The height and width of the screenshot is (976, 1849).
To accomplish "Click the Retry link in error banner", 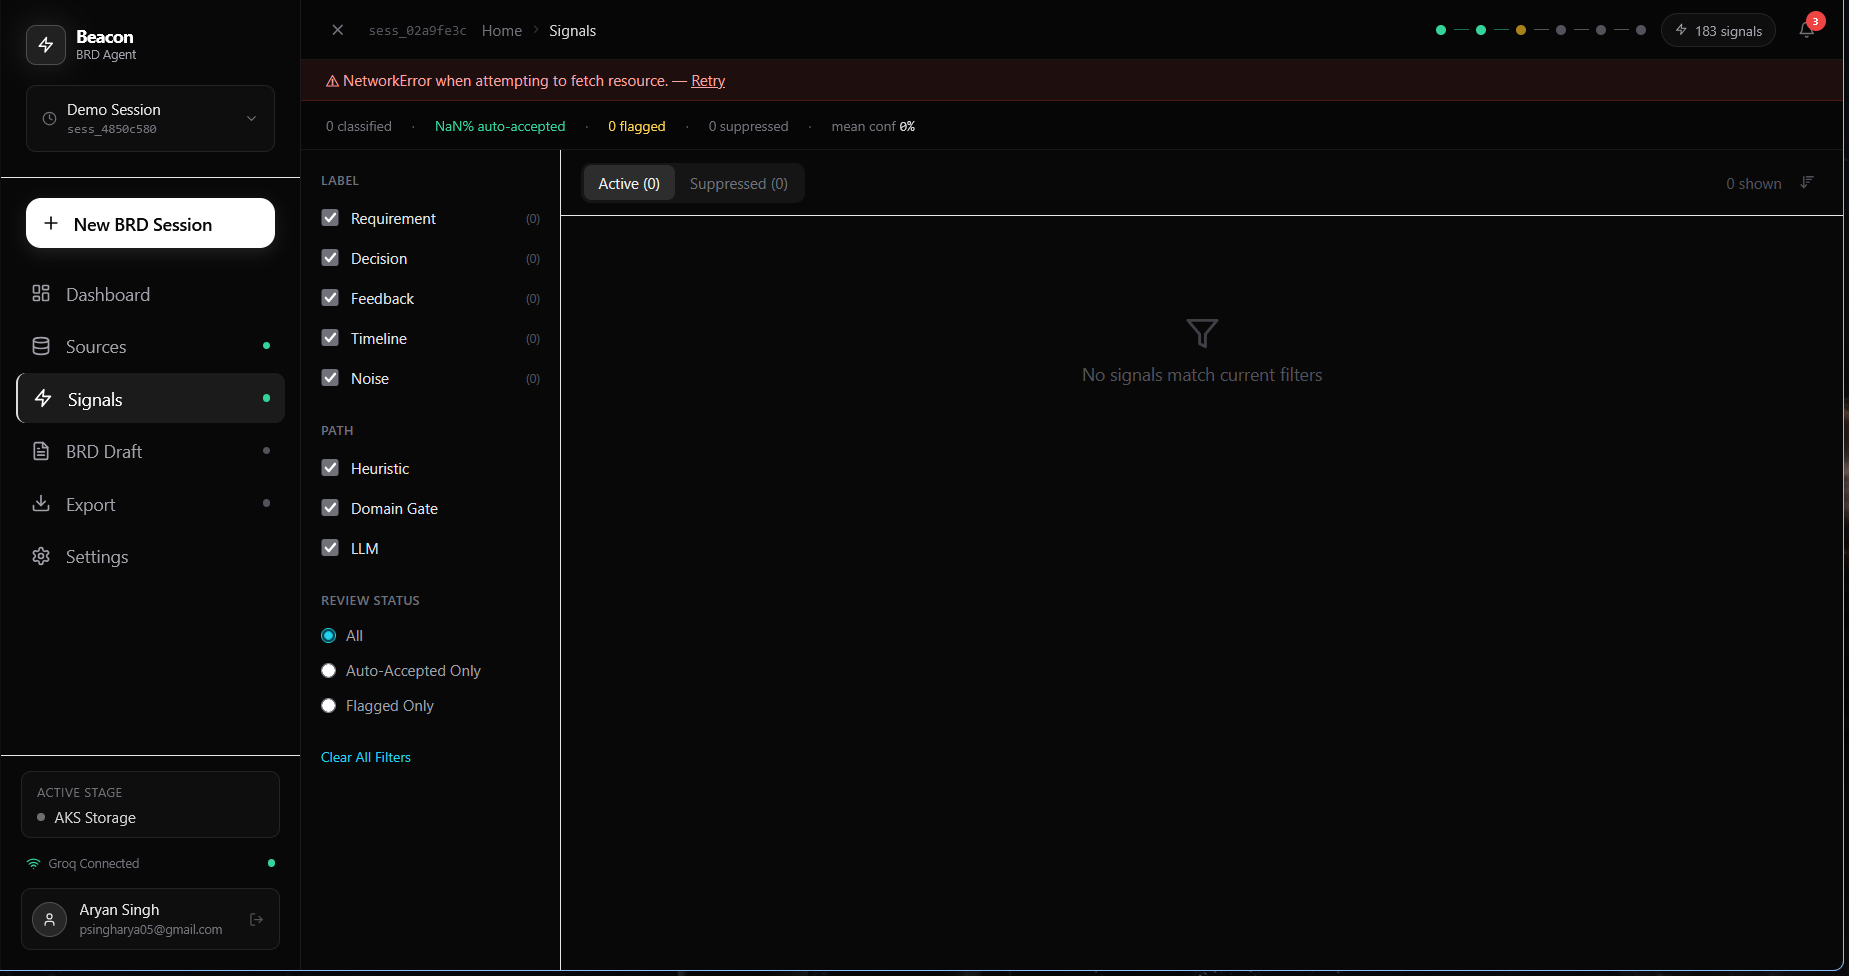I will (708, 81).
